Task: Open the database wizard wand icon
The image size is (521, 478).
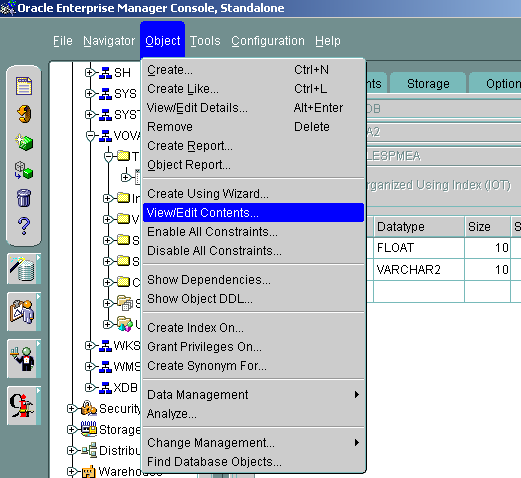Action: coord(24,269)
